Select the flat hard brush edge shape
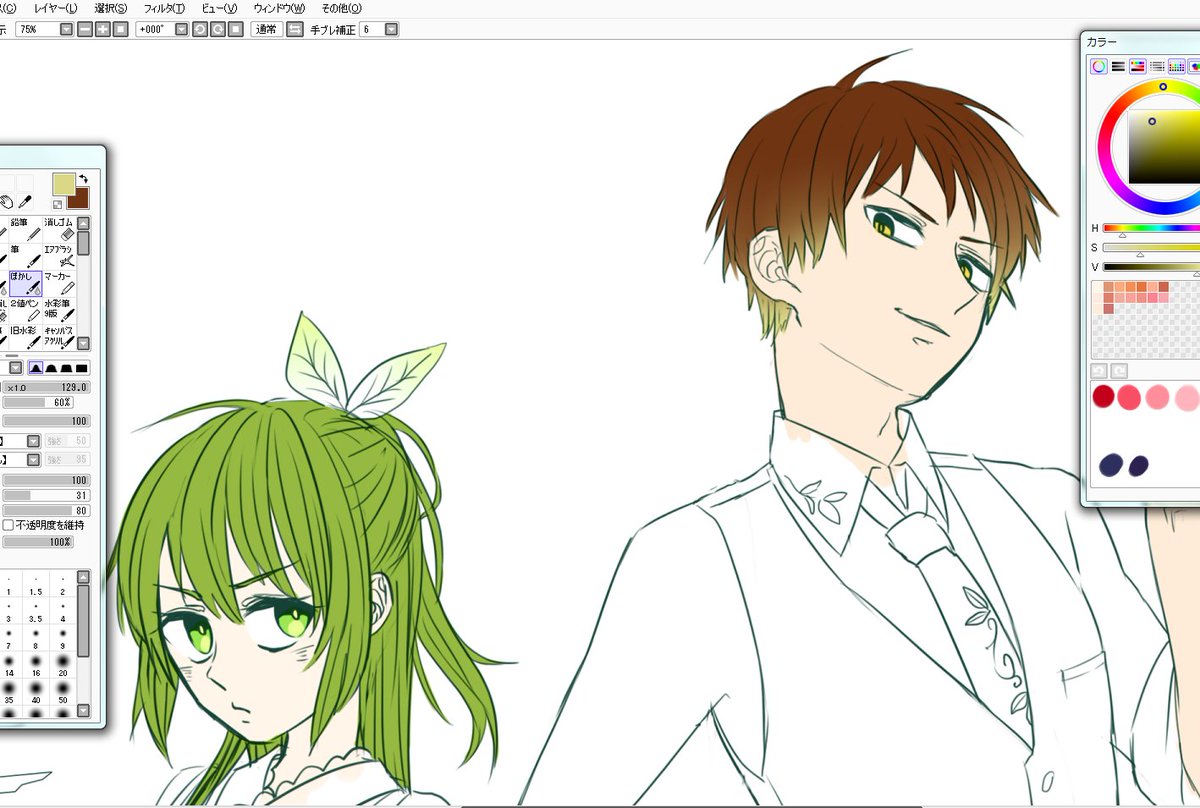 tap(82, 368)
